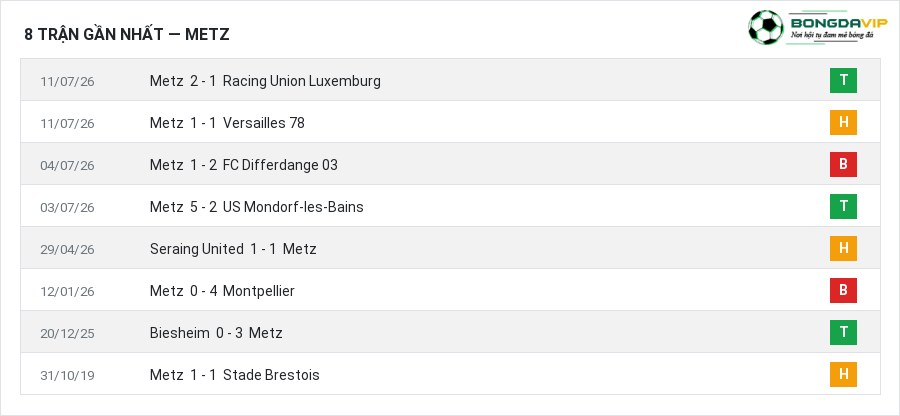Select Biesheim 0 - 3 Metz result
This screenshot has height=416, width=900.
click(x=216, y=333)
